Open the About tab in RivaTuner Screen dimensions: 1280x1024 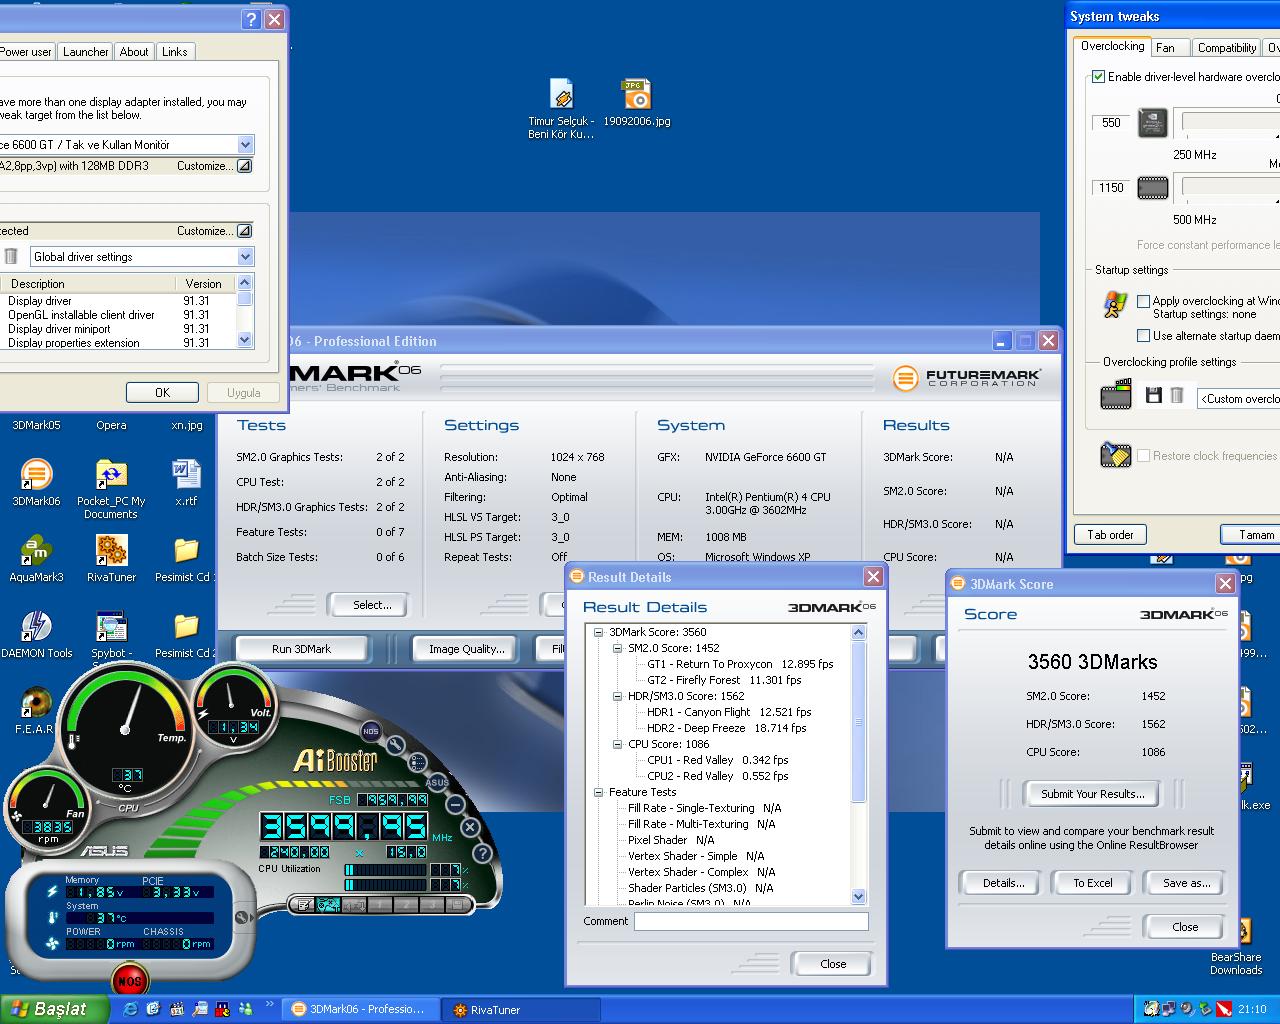134,52
